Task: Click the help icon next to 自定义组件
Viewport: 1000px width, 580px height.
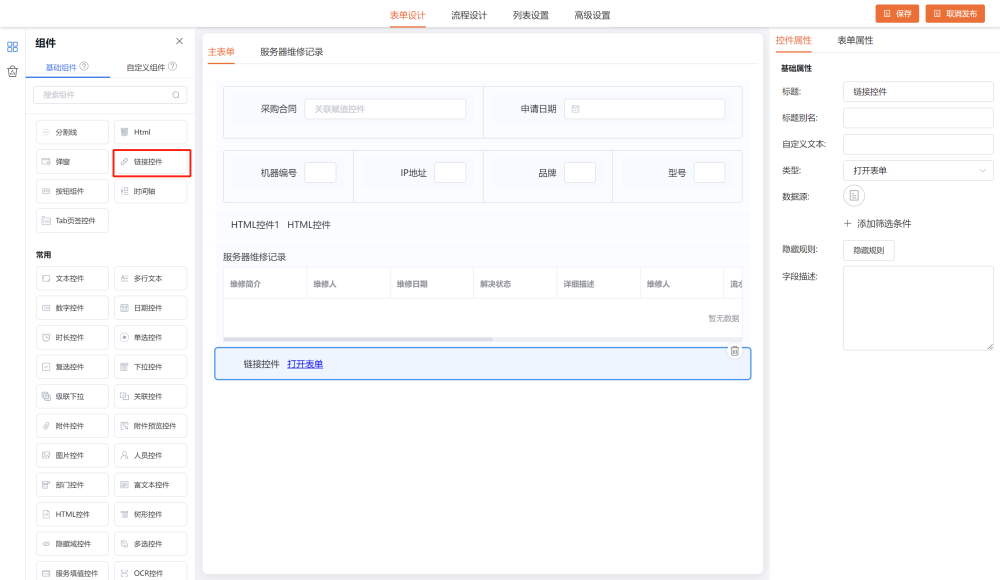Action: click(x=173, y=67)
